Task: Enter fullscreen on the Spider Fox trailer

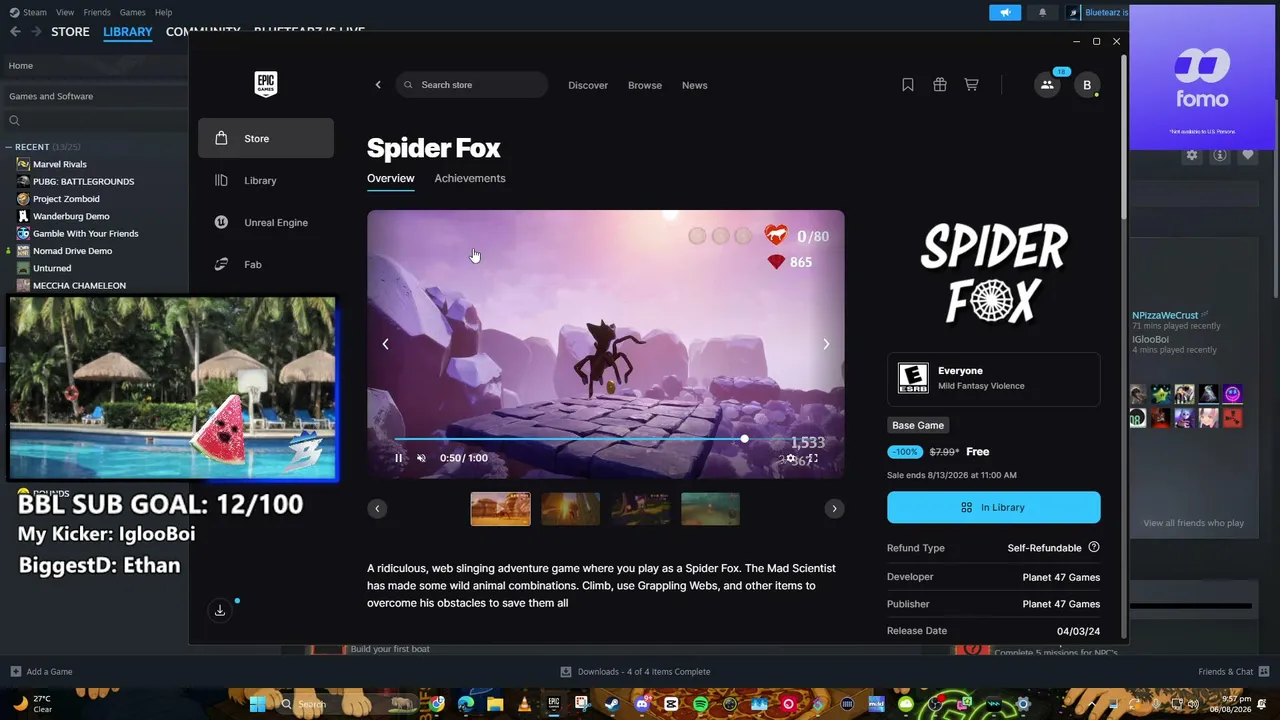Action: (x=813, y=458)
